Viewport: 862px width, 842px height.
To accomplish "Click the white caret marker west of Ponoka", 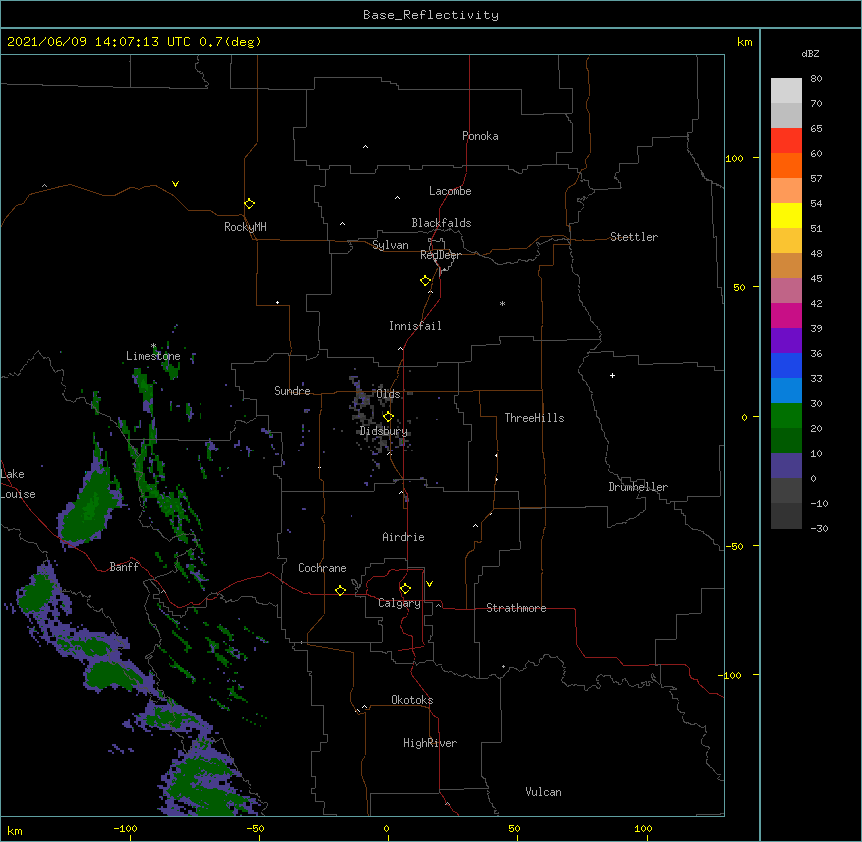I will (365, 147).
